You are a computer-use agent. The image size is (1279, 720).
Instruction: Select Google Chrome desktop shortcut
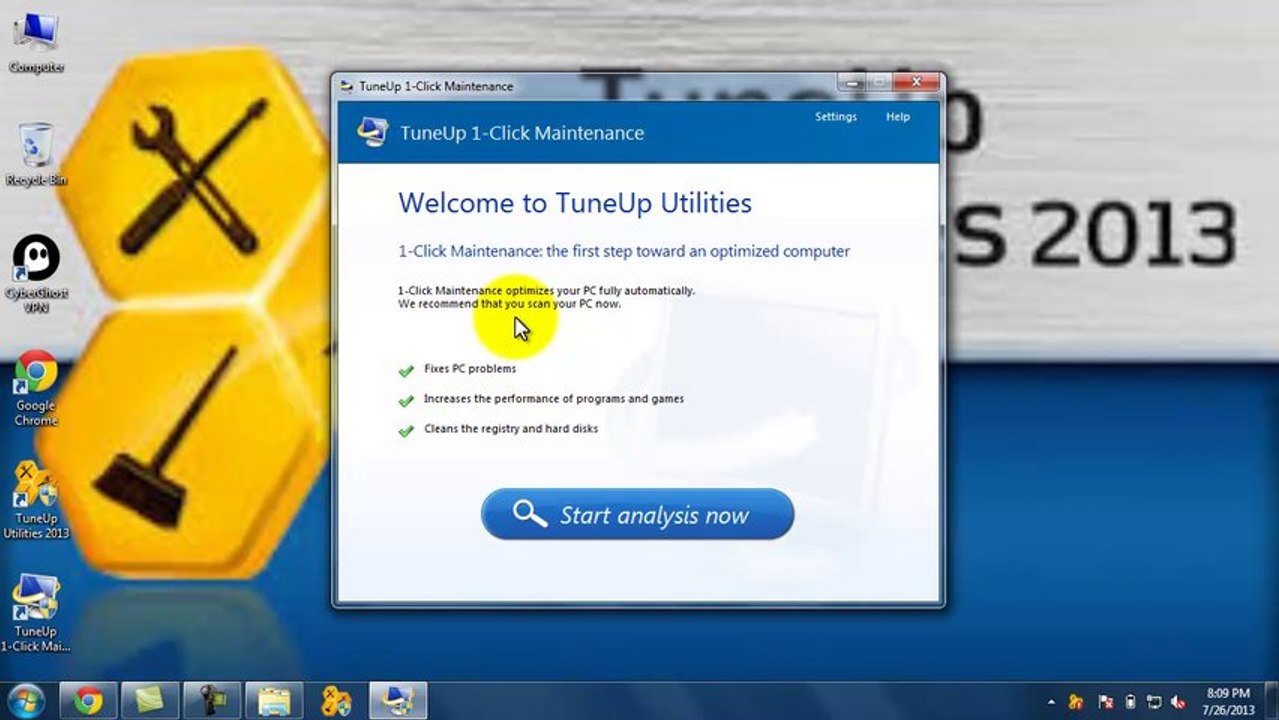[x=36, y=388]
